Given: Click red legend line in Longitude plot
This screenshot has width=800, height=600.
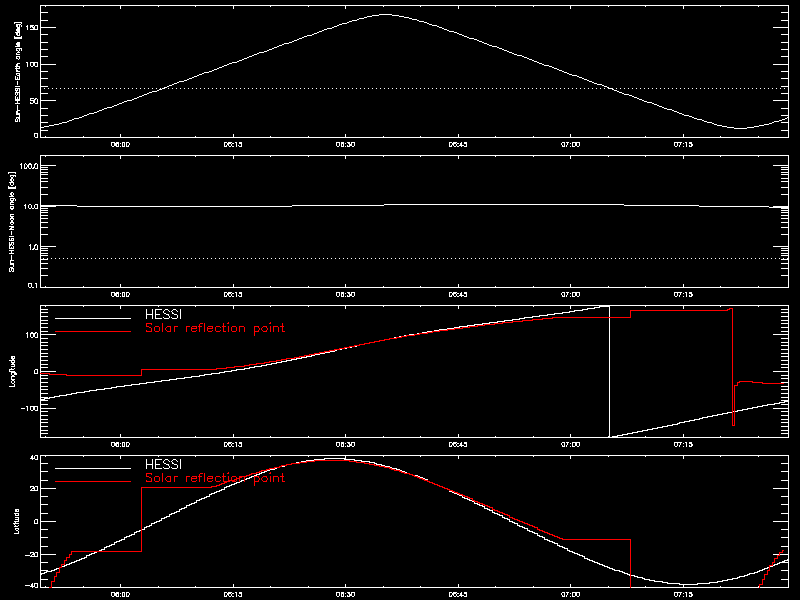Looking at the screenshot, I should coord(93,332).
